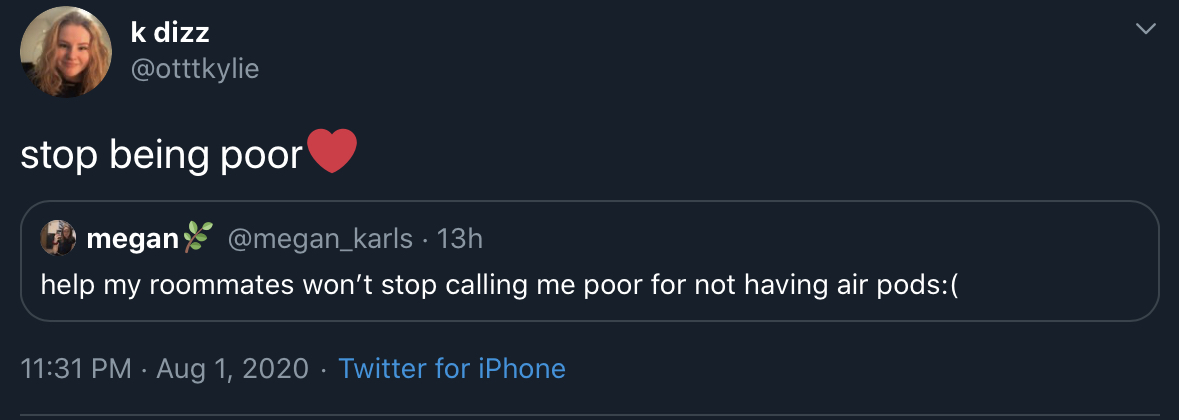Click the megan display name

[x=131, y=239]
